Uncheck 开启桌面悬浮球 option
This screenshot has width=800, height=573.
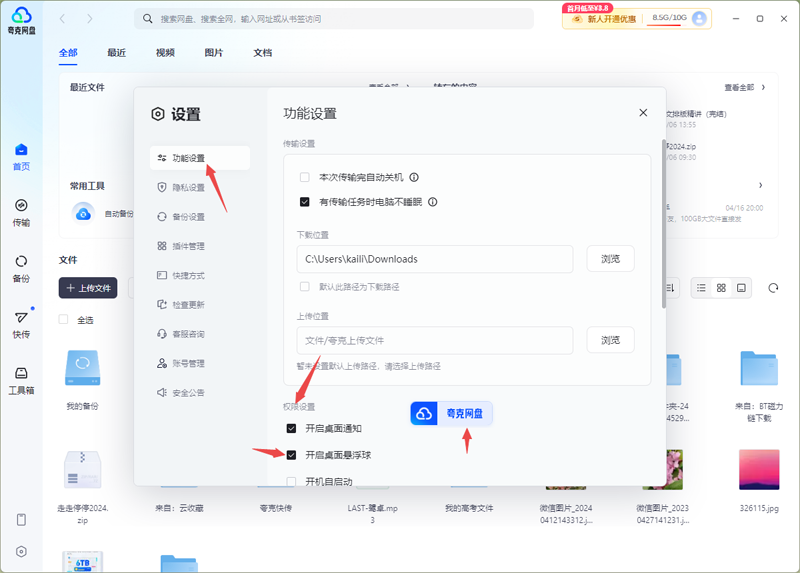pyautogui.click(x=292, y=455)
